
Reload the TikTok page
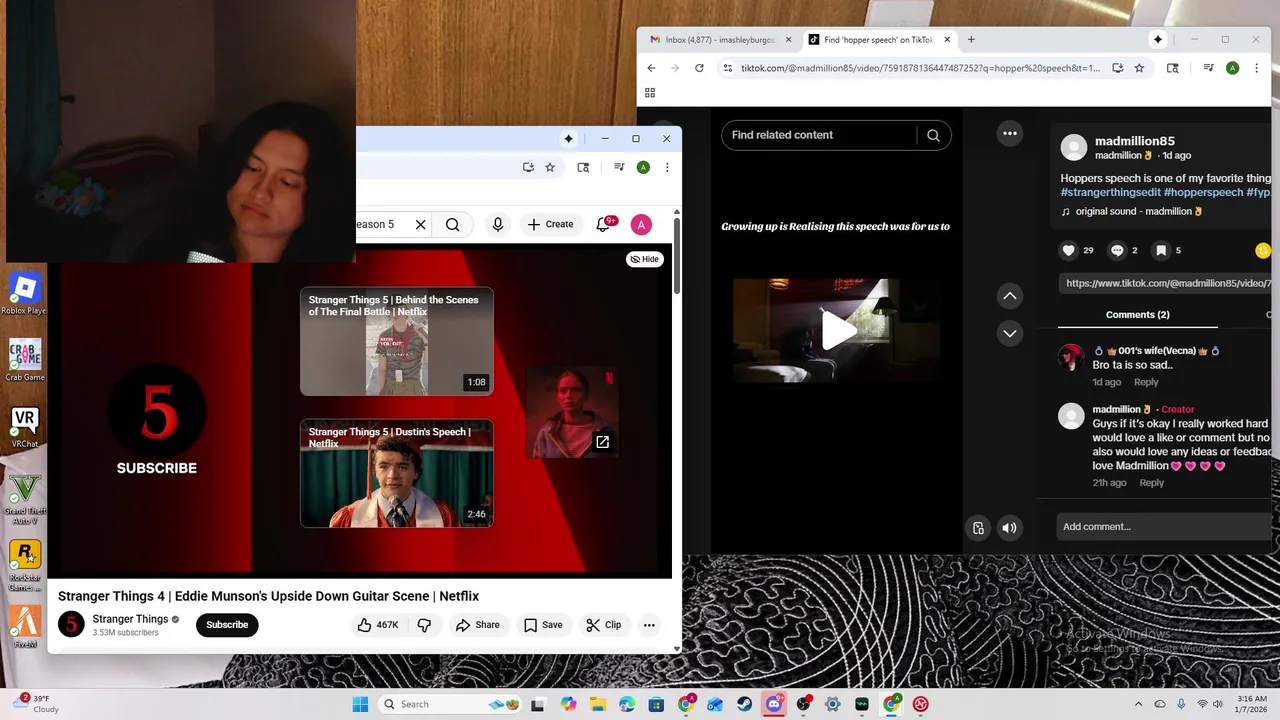coord(699,68)
